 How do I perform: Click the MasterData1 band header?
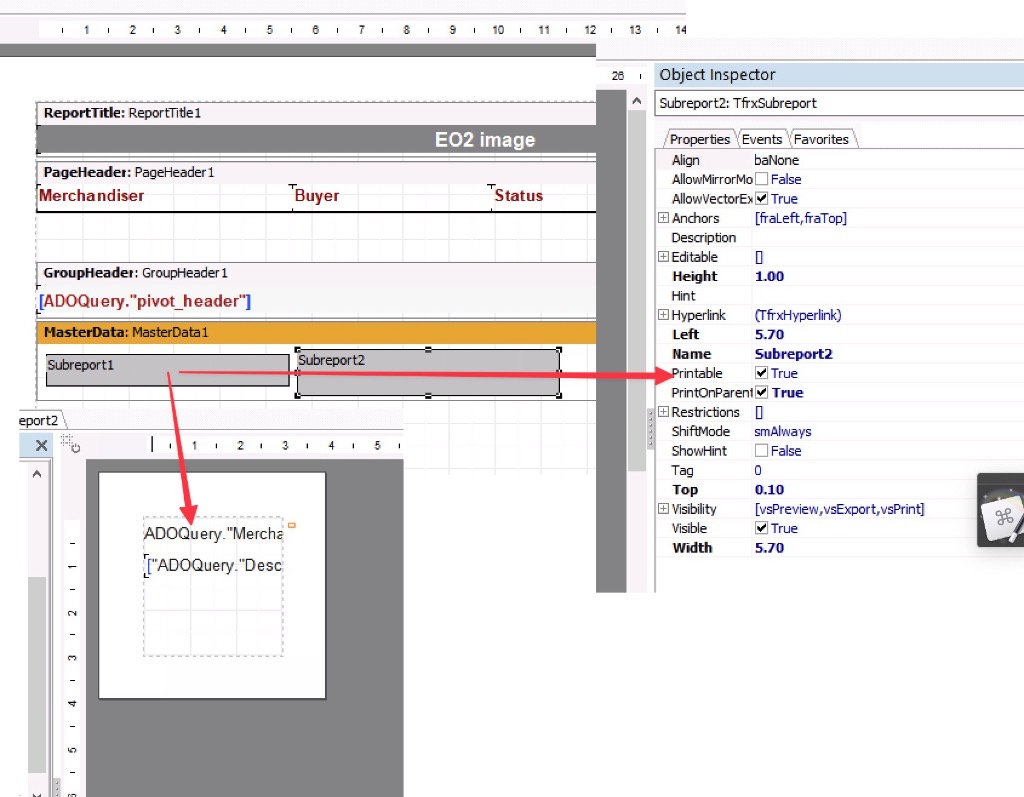317,332
